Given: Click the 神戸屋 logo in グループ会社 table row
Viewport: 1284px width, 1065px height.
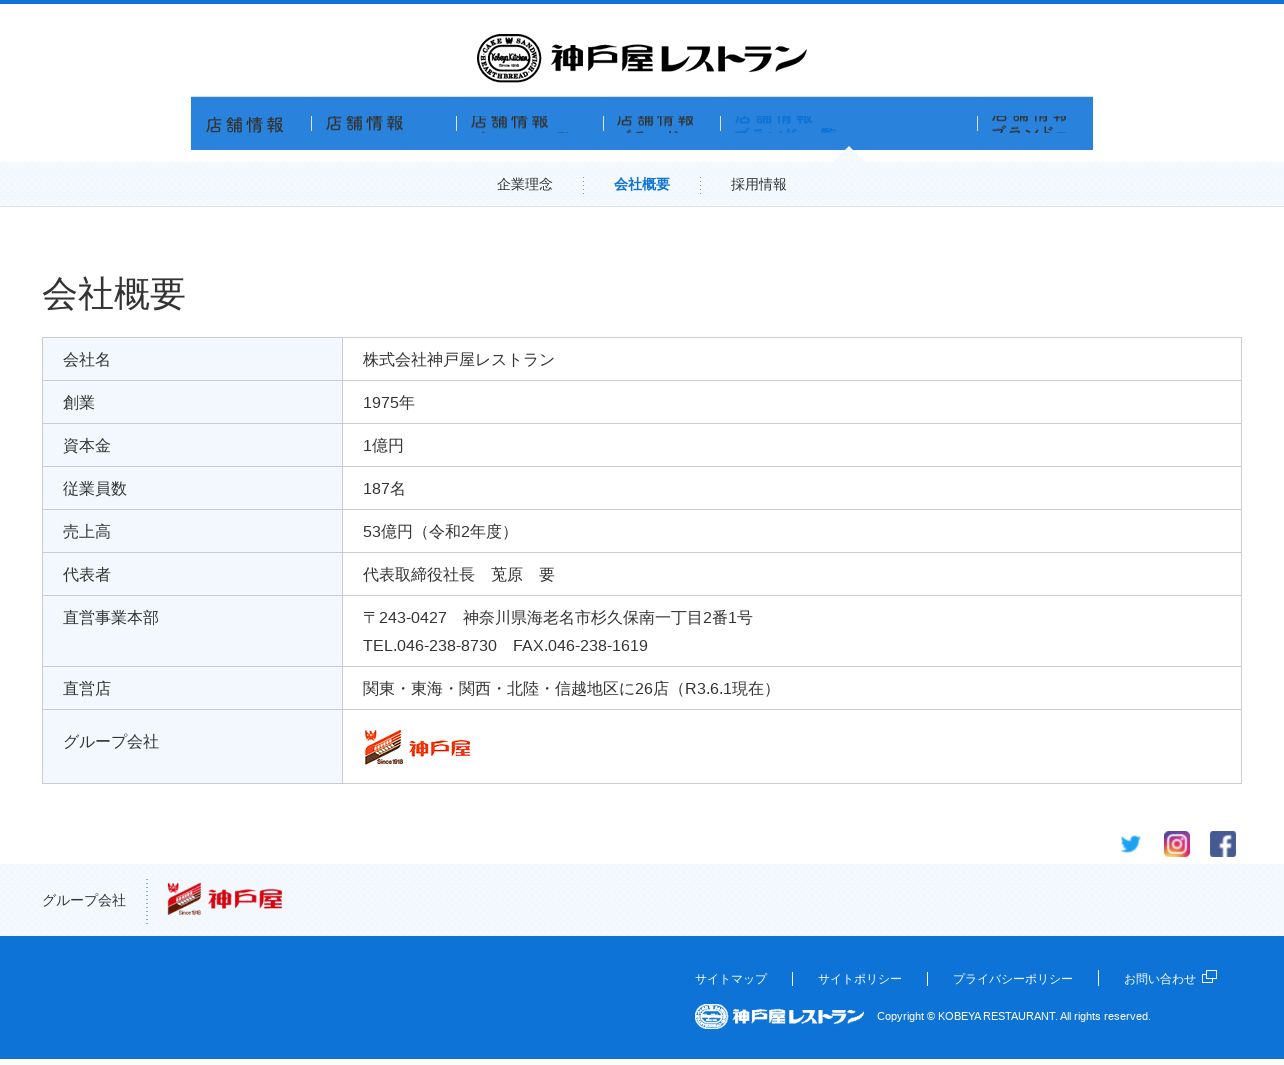Looking at the screenshot, I should (418, 748).
